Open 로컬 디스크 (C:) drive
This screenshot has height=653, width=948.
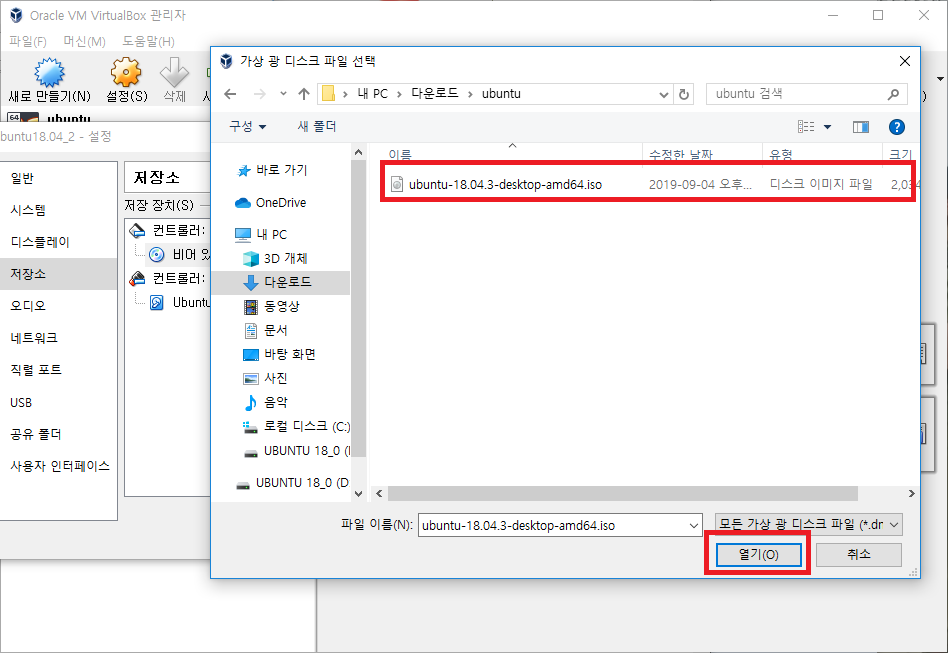(296, 427)
